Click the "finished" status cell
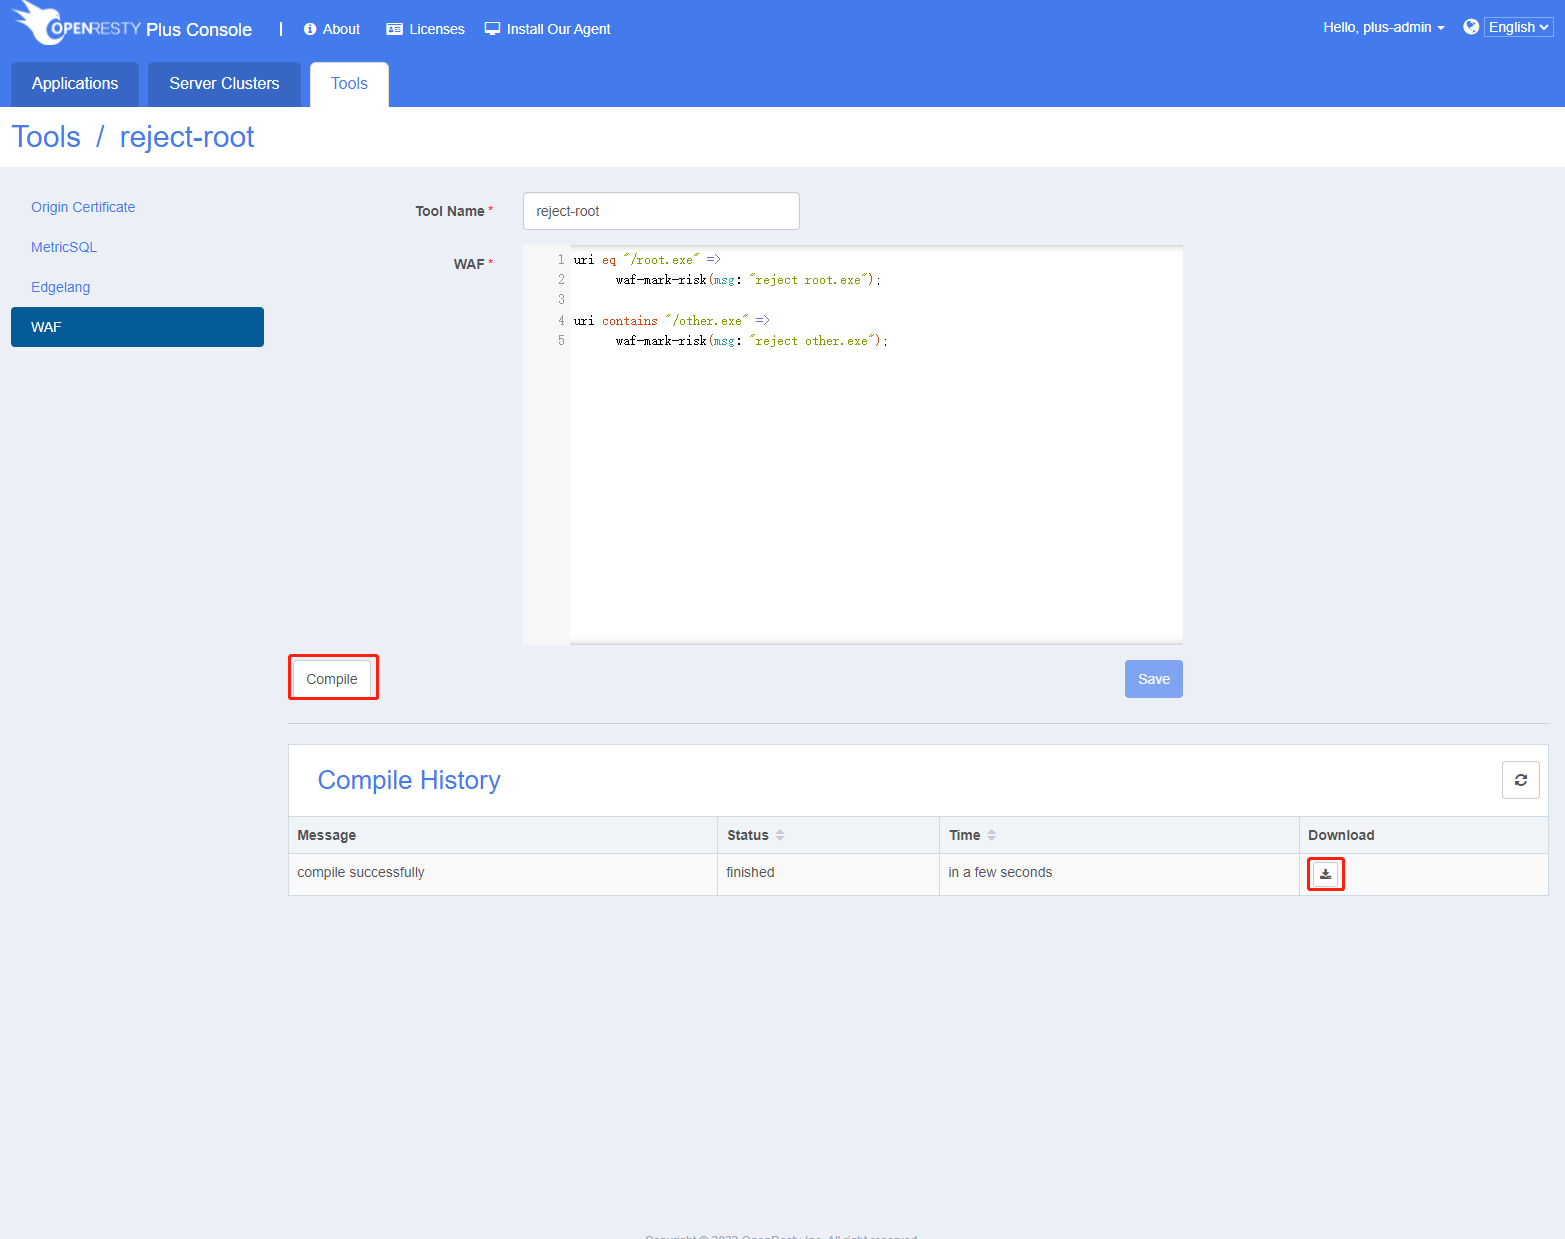 [x=750, y=872]
